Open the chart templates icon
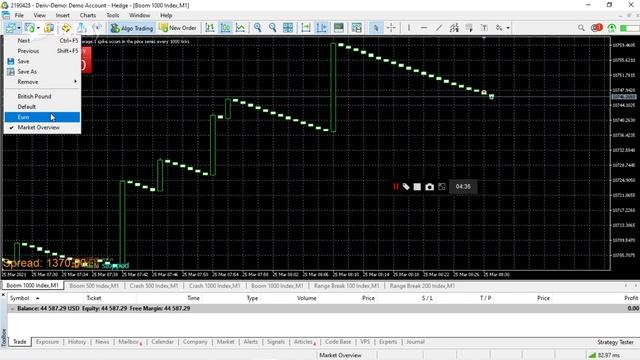The height and width of the screenshot is (360, 640). click(357, 28)
